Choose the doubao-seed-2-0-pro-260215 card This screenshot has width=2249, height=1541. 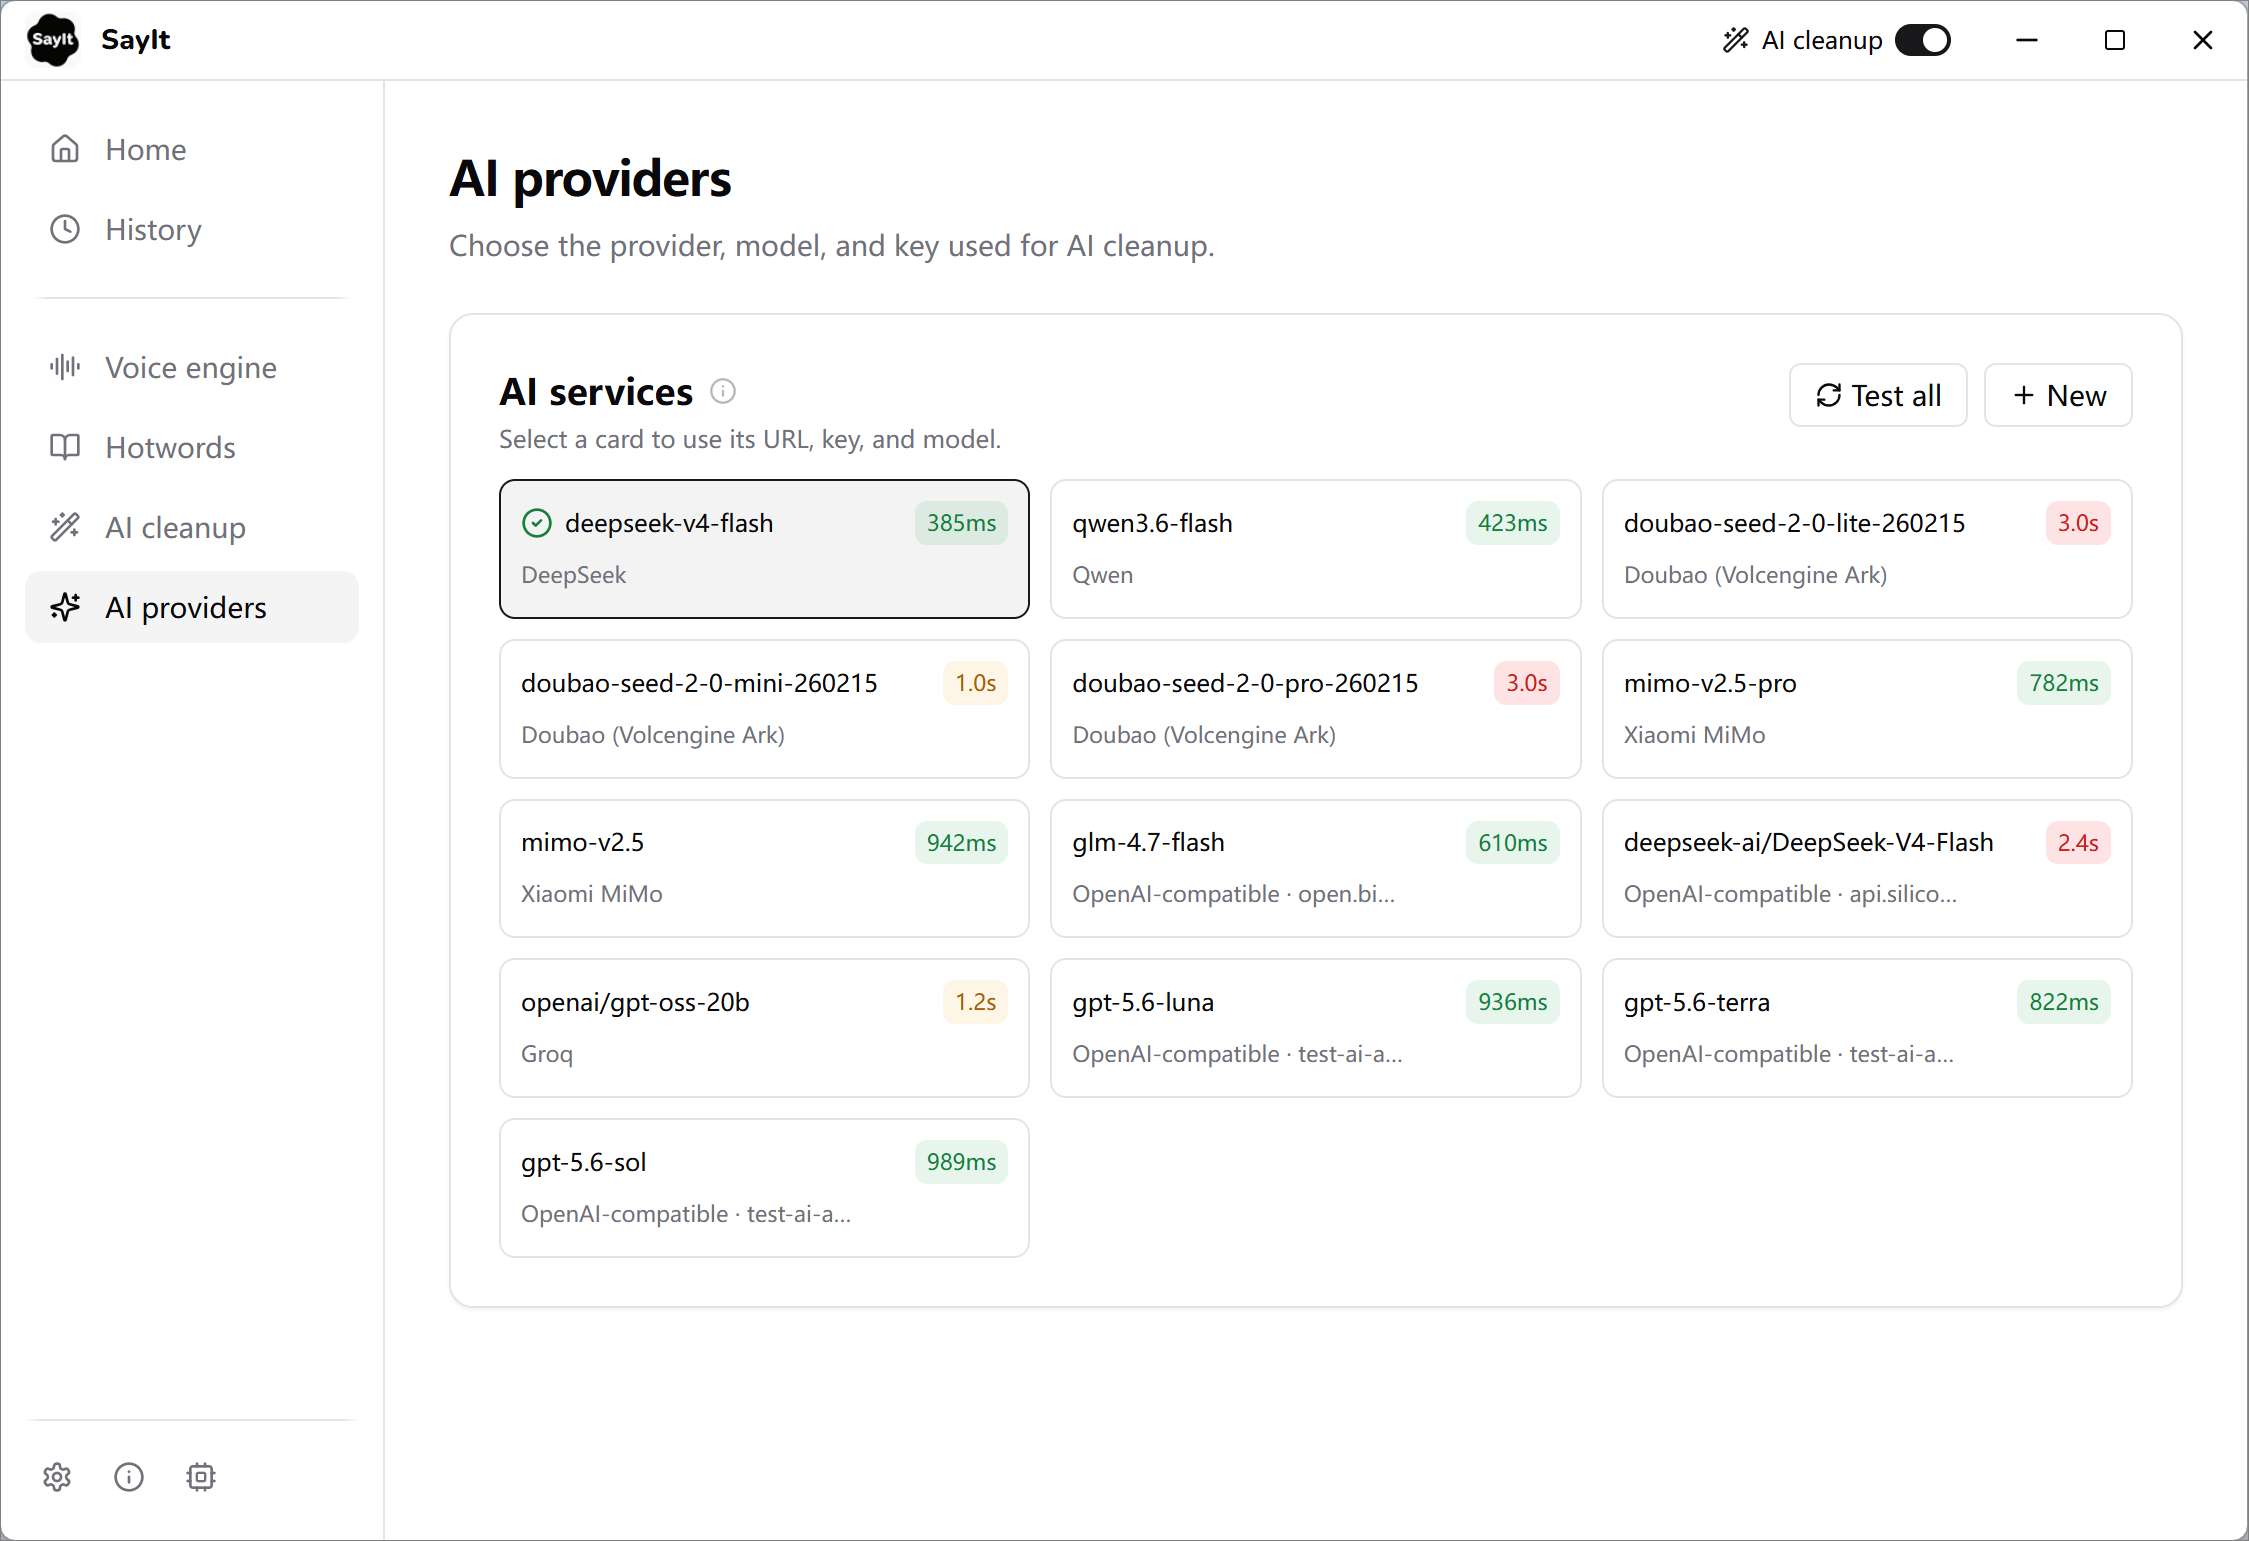[1315, 709]
